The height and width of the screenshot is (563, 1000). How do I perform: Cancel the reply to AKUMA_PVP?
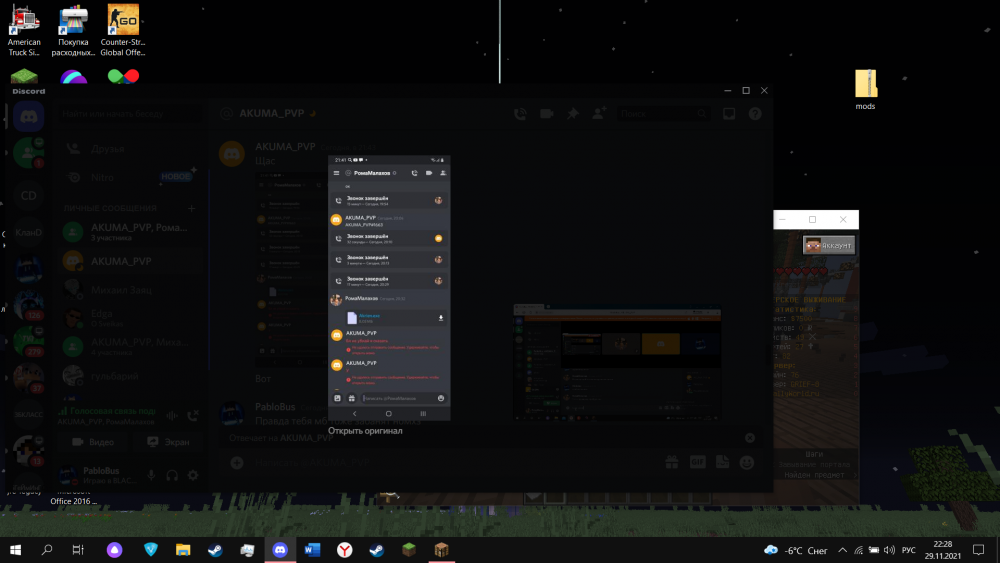pos(750,438)
